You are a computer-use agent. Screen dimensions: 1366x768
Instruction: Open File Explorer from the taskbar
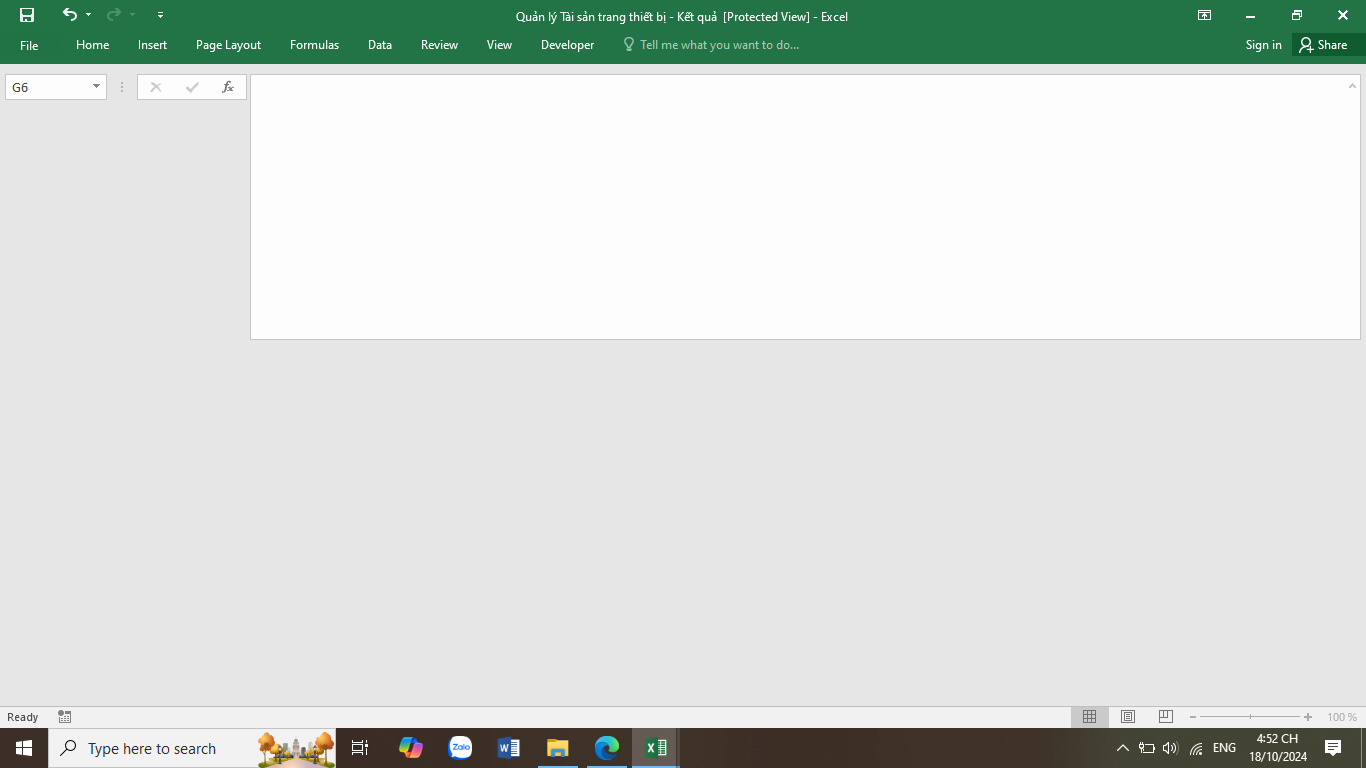[557, 748]
